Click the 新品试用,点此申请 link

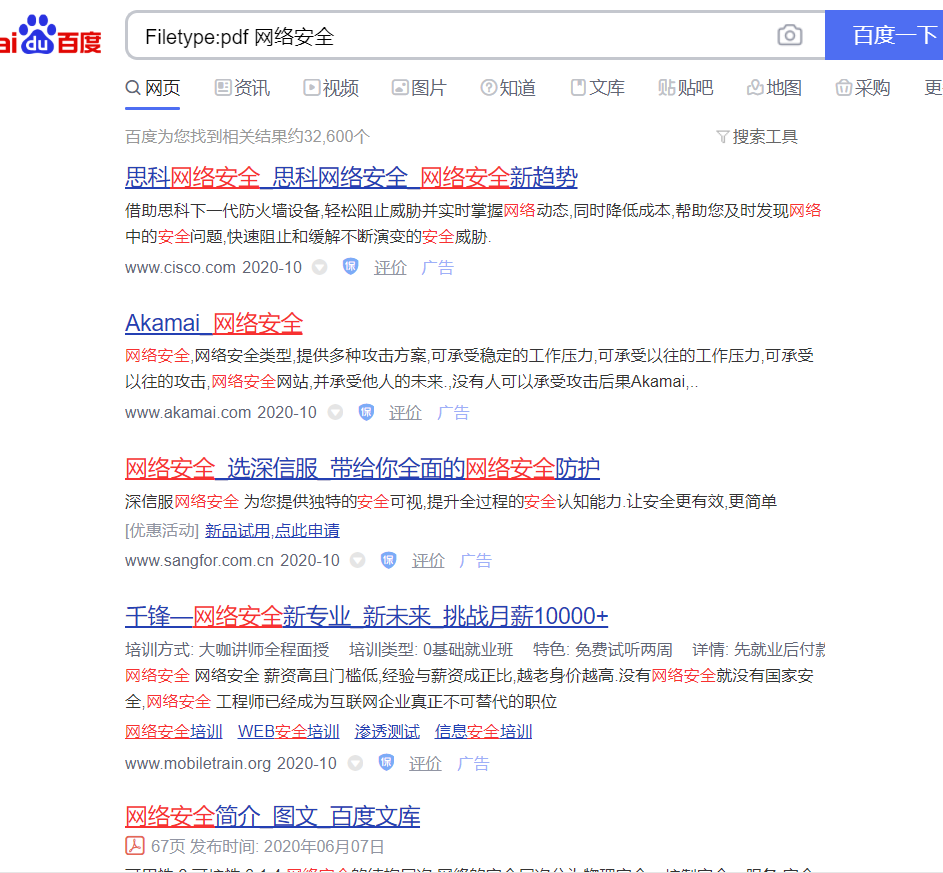pos(272,531)
